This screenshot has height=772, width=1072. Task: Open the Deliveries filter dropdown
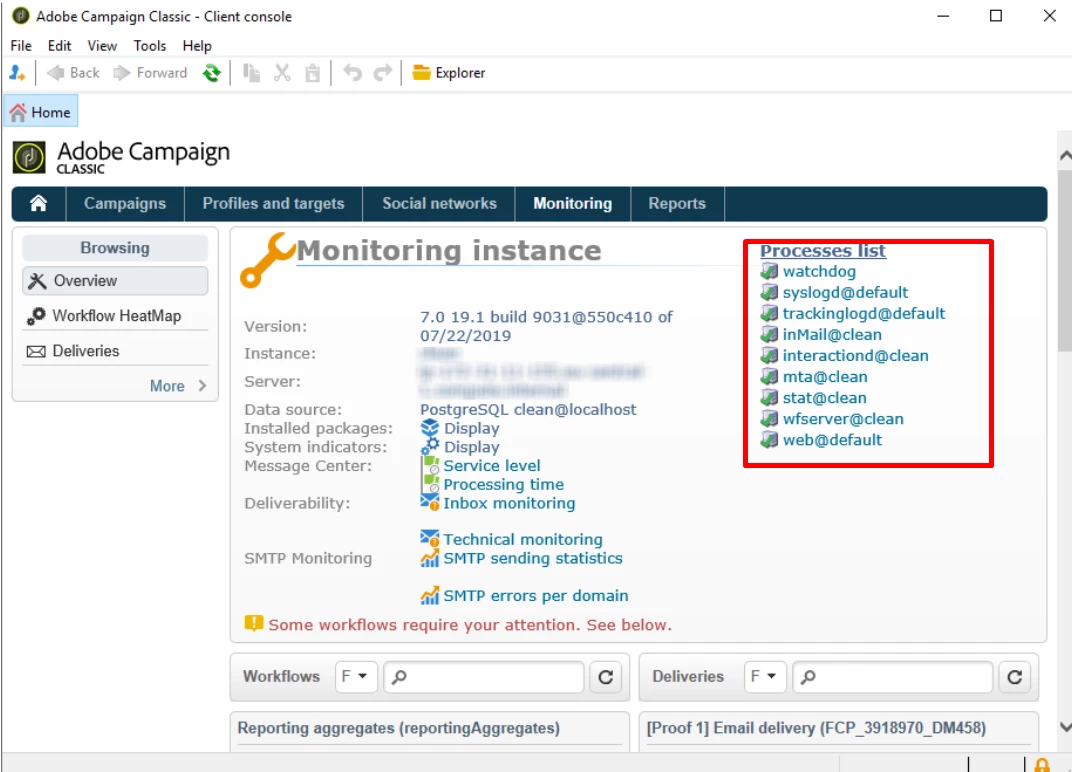coord(764,676)
